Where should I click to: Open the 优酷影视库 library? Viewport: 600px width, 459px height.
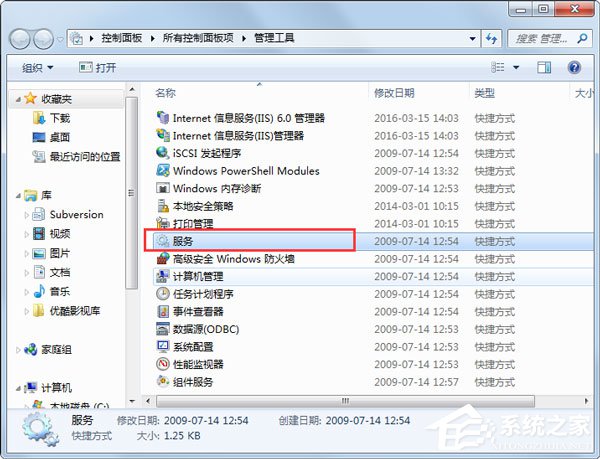point(66,311)
